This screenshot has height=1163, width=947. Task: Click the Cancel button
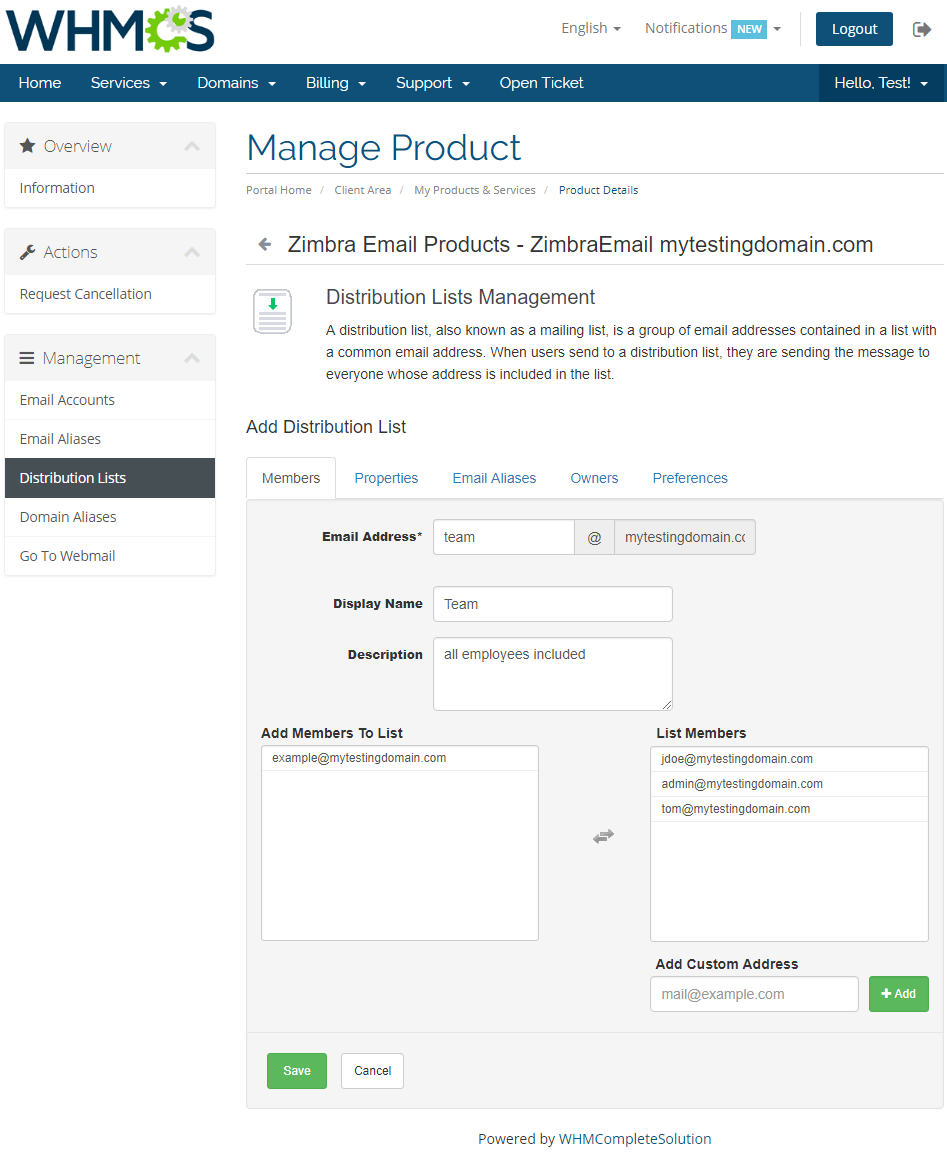pos(372,1071)
